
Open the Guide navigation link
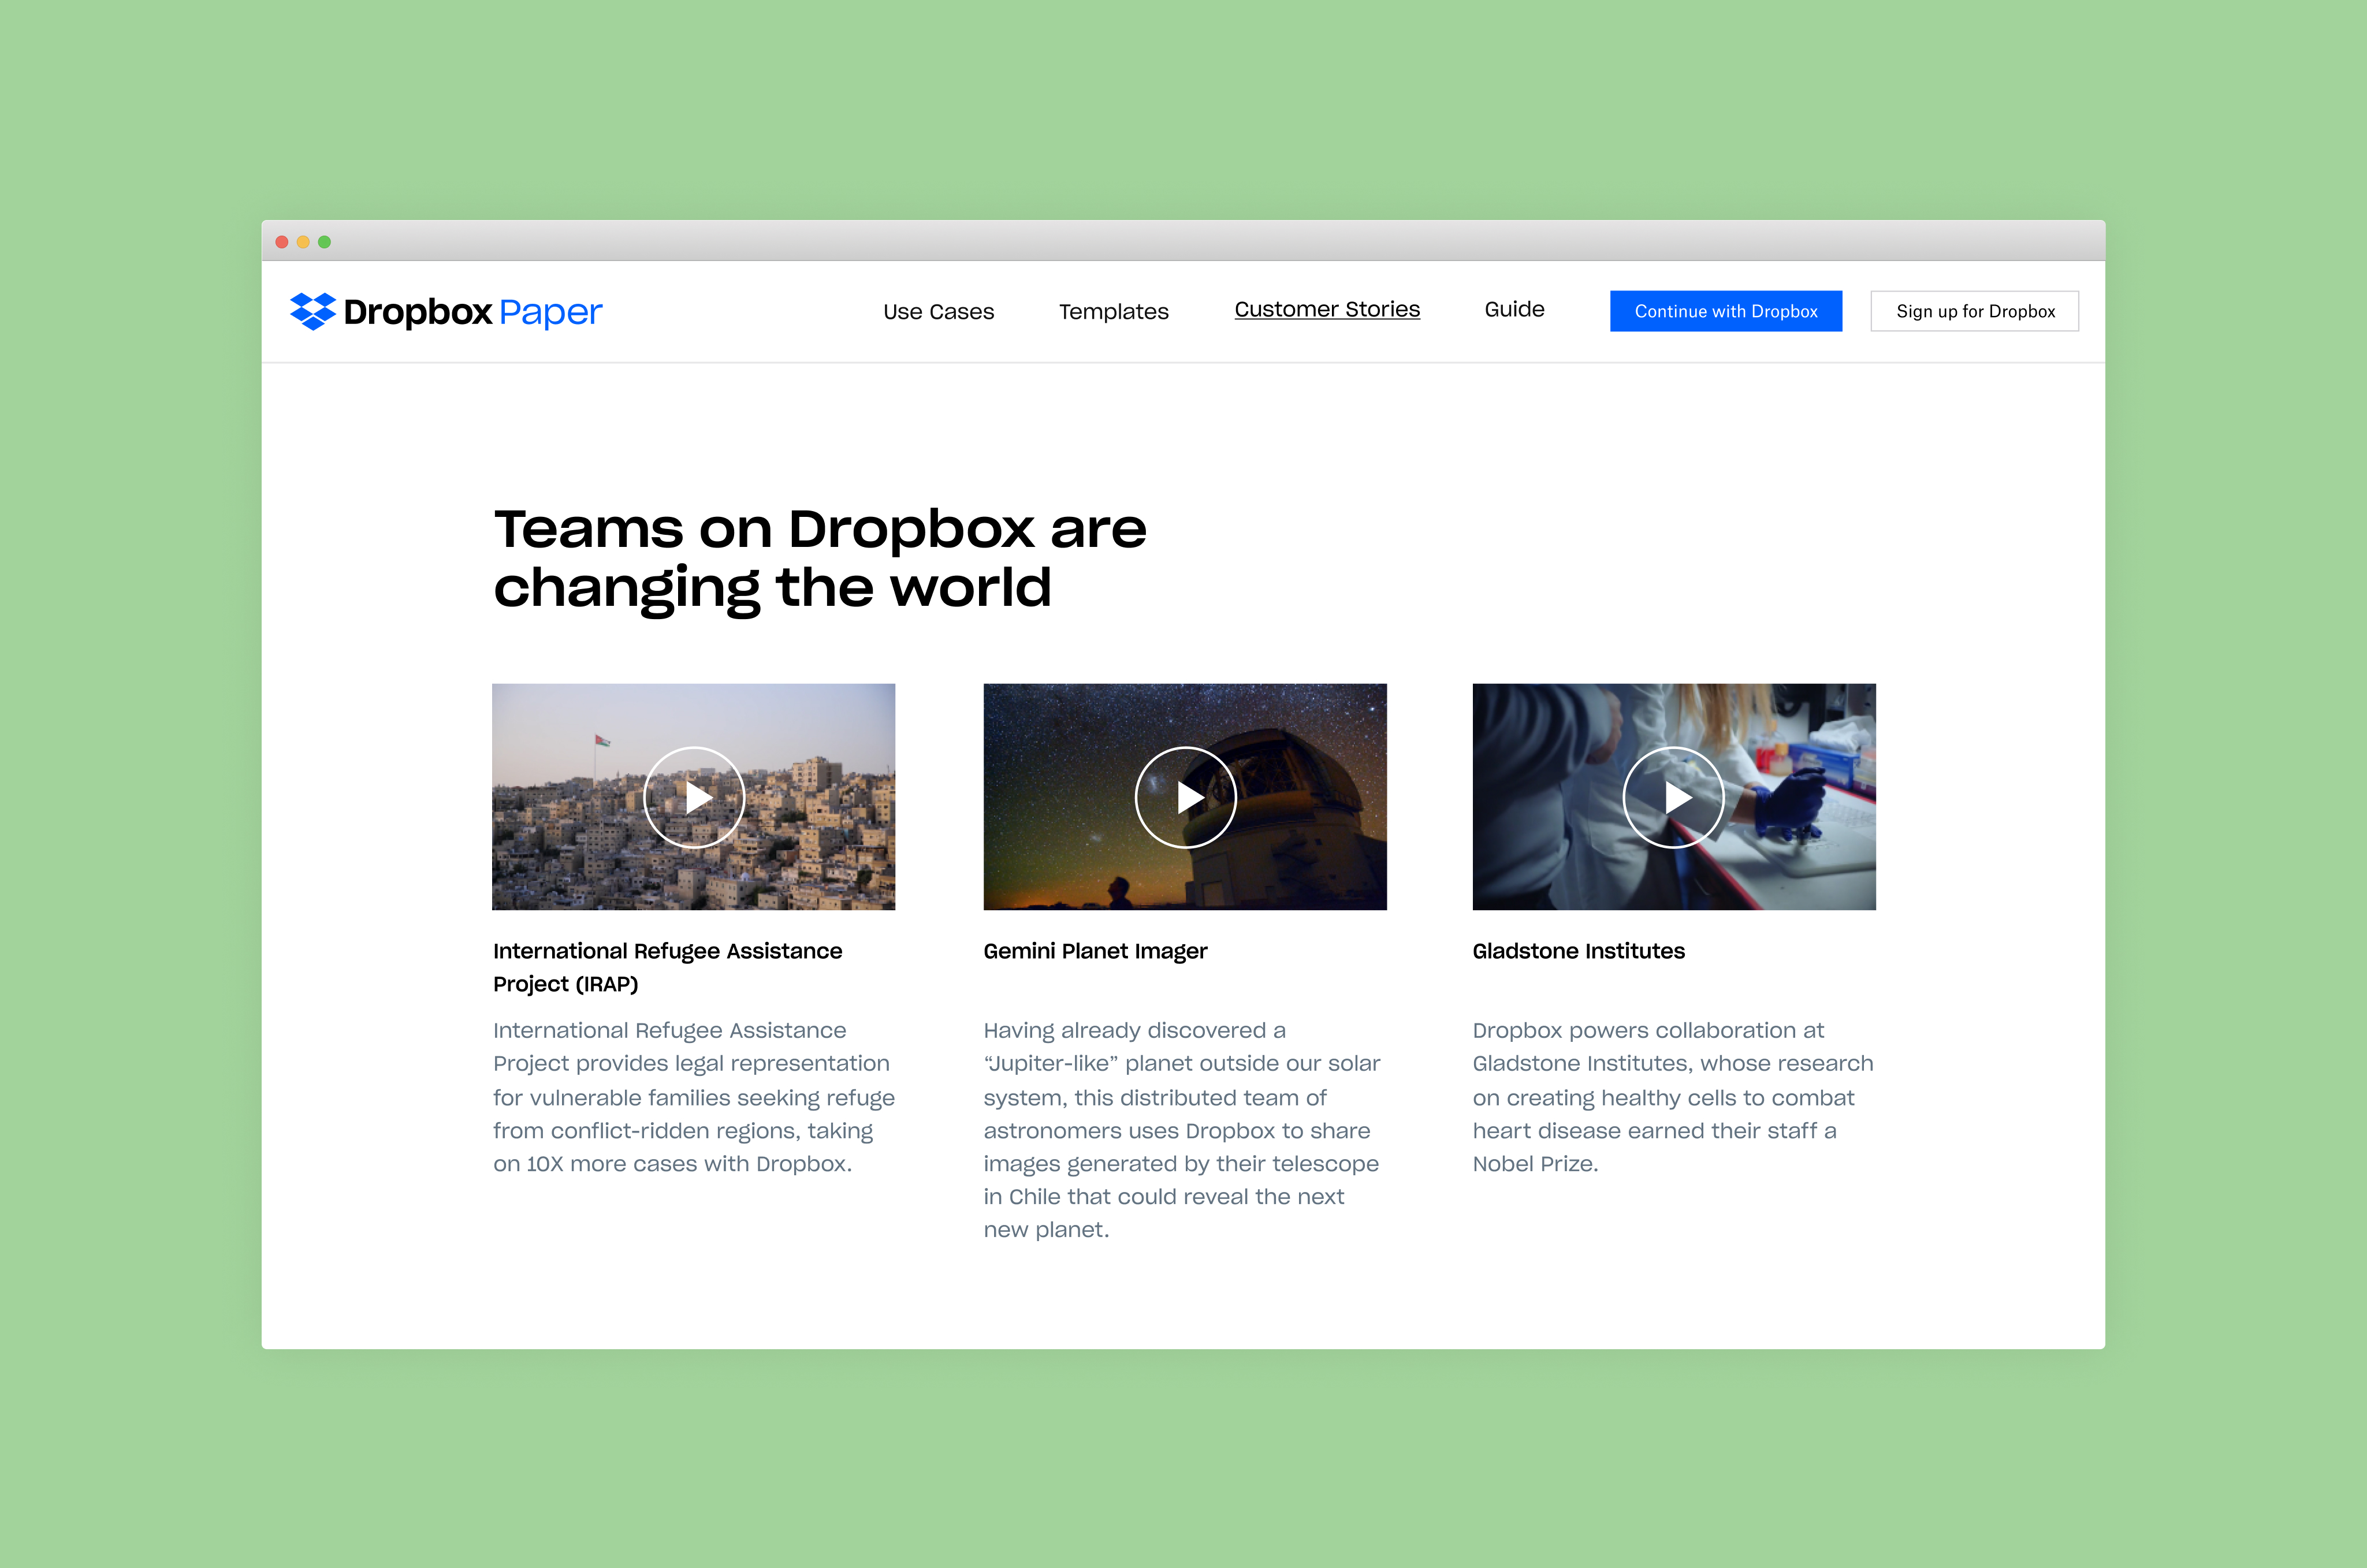click(x=1514, y=310)
